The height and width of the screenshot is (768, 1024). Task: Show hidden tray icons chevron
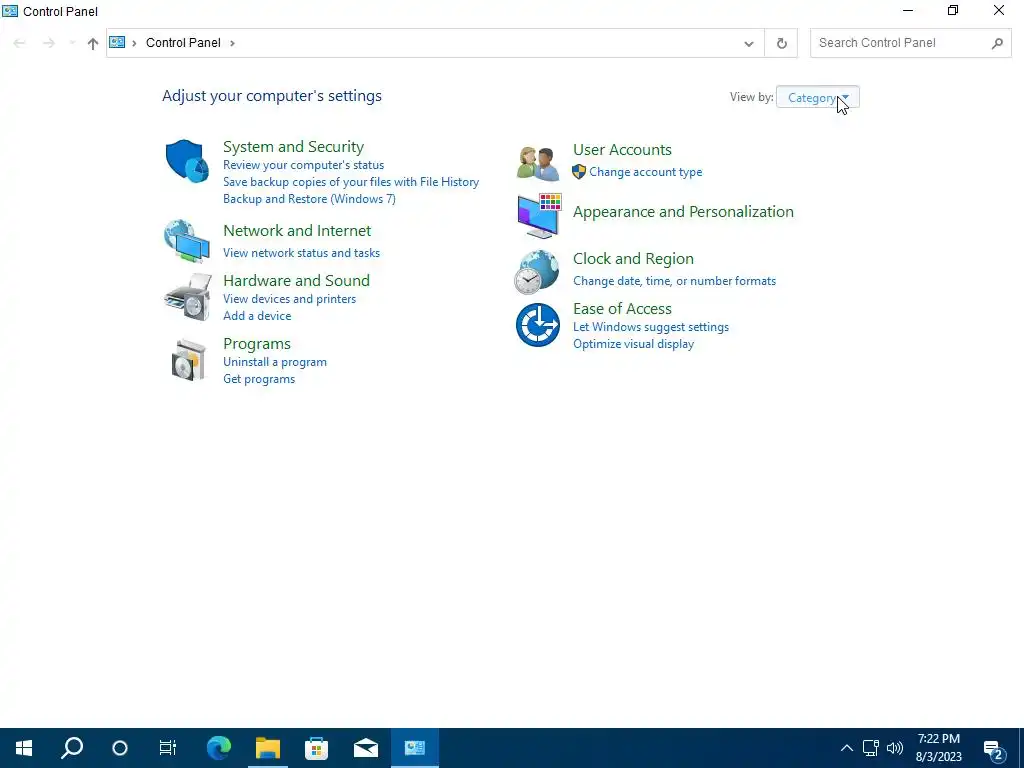(x=846, y=748)
